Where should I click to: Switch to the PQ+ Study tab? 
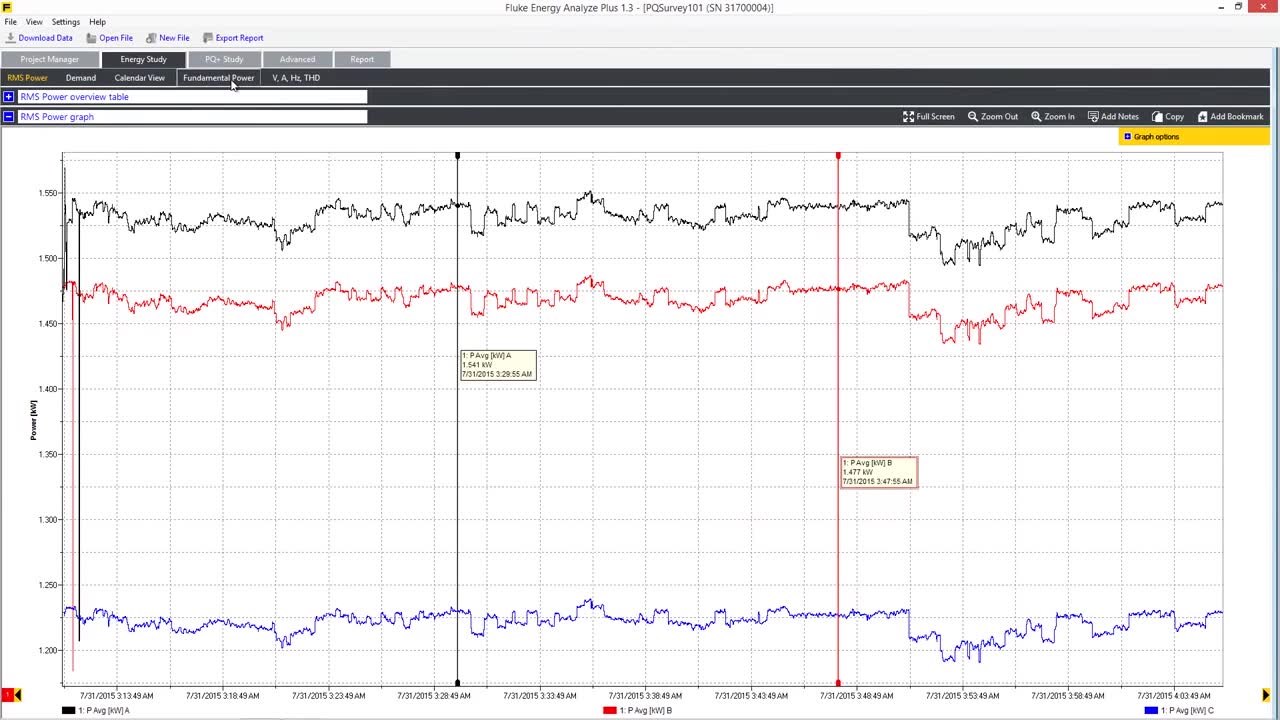(224, 59)
